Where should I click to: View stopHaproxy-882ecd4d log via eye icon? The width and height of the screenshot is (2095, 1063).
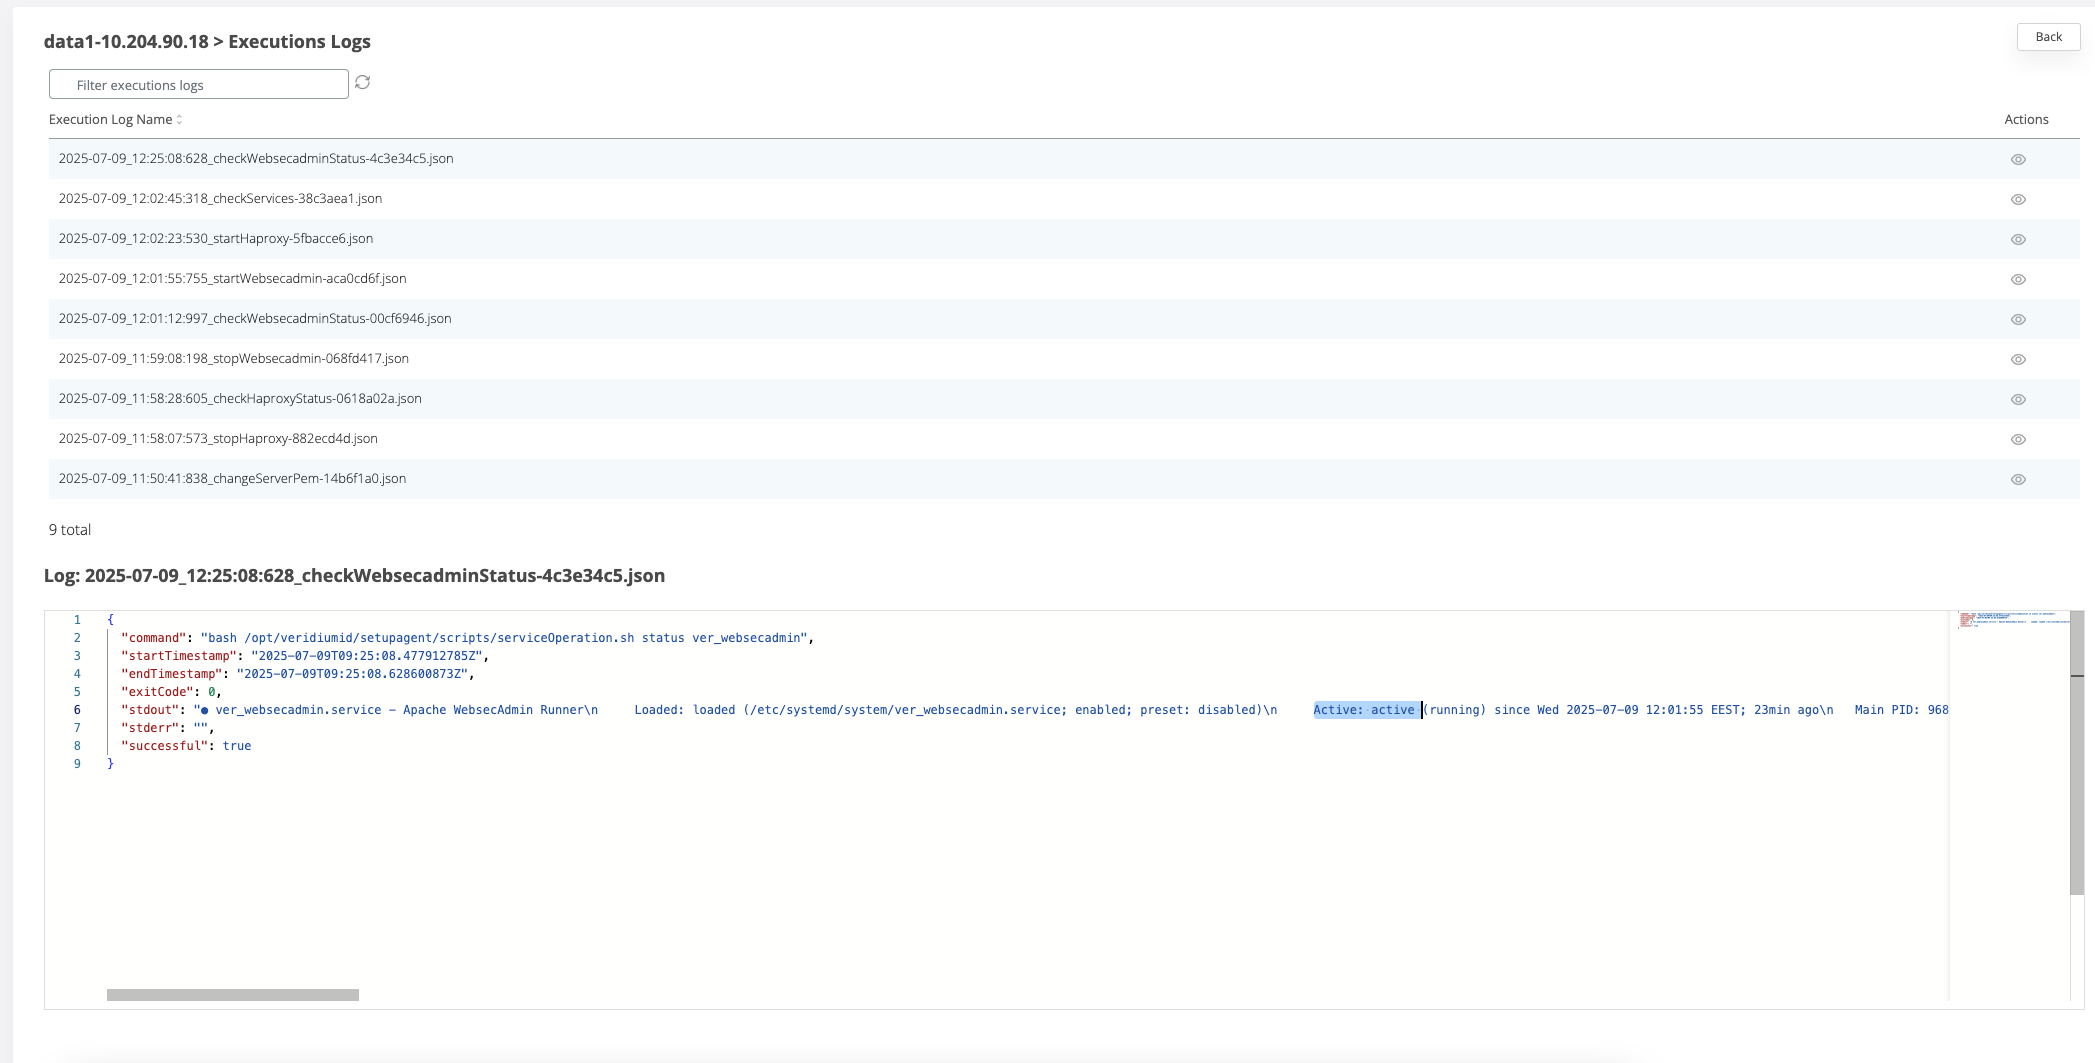tap(2018, 440)
